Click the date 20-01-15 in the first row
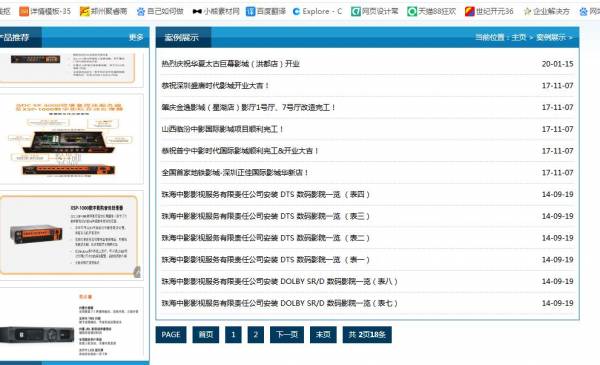The width and height of the screenshot is (600, 365). pos(558,64)
